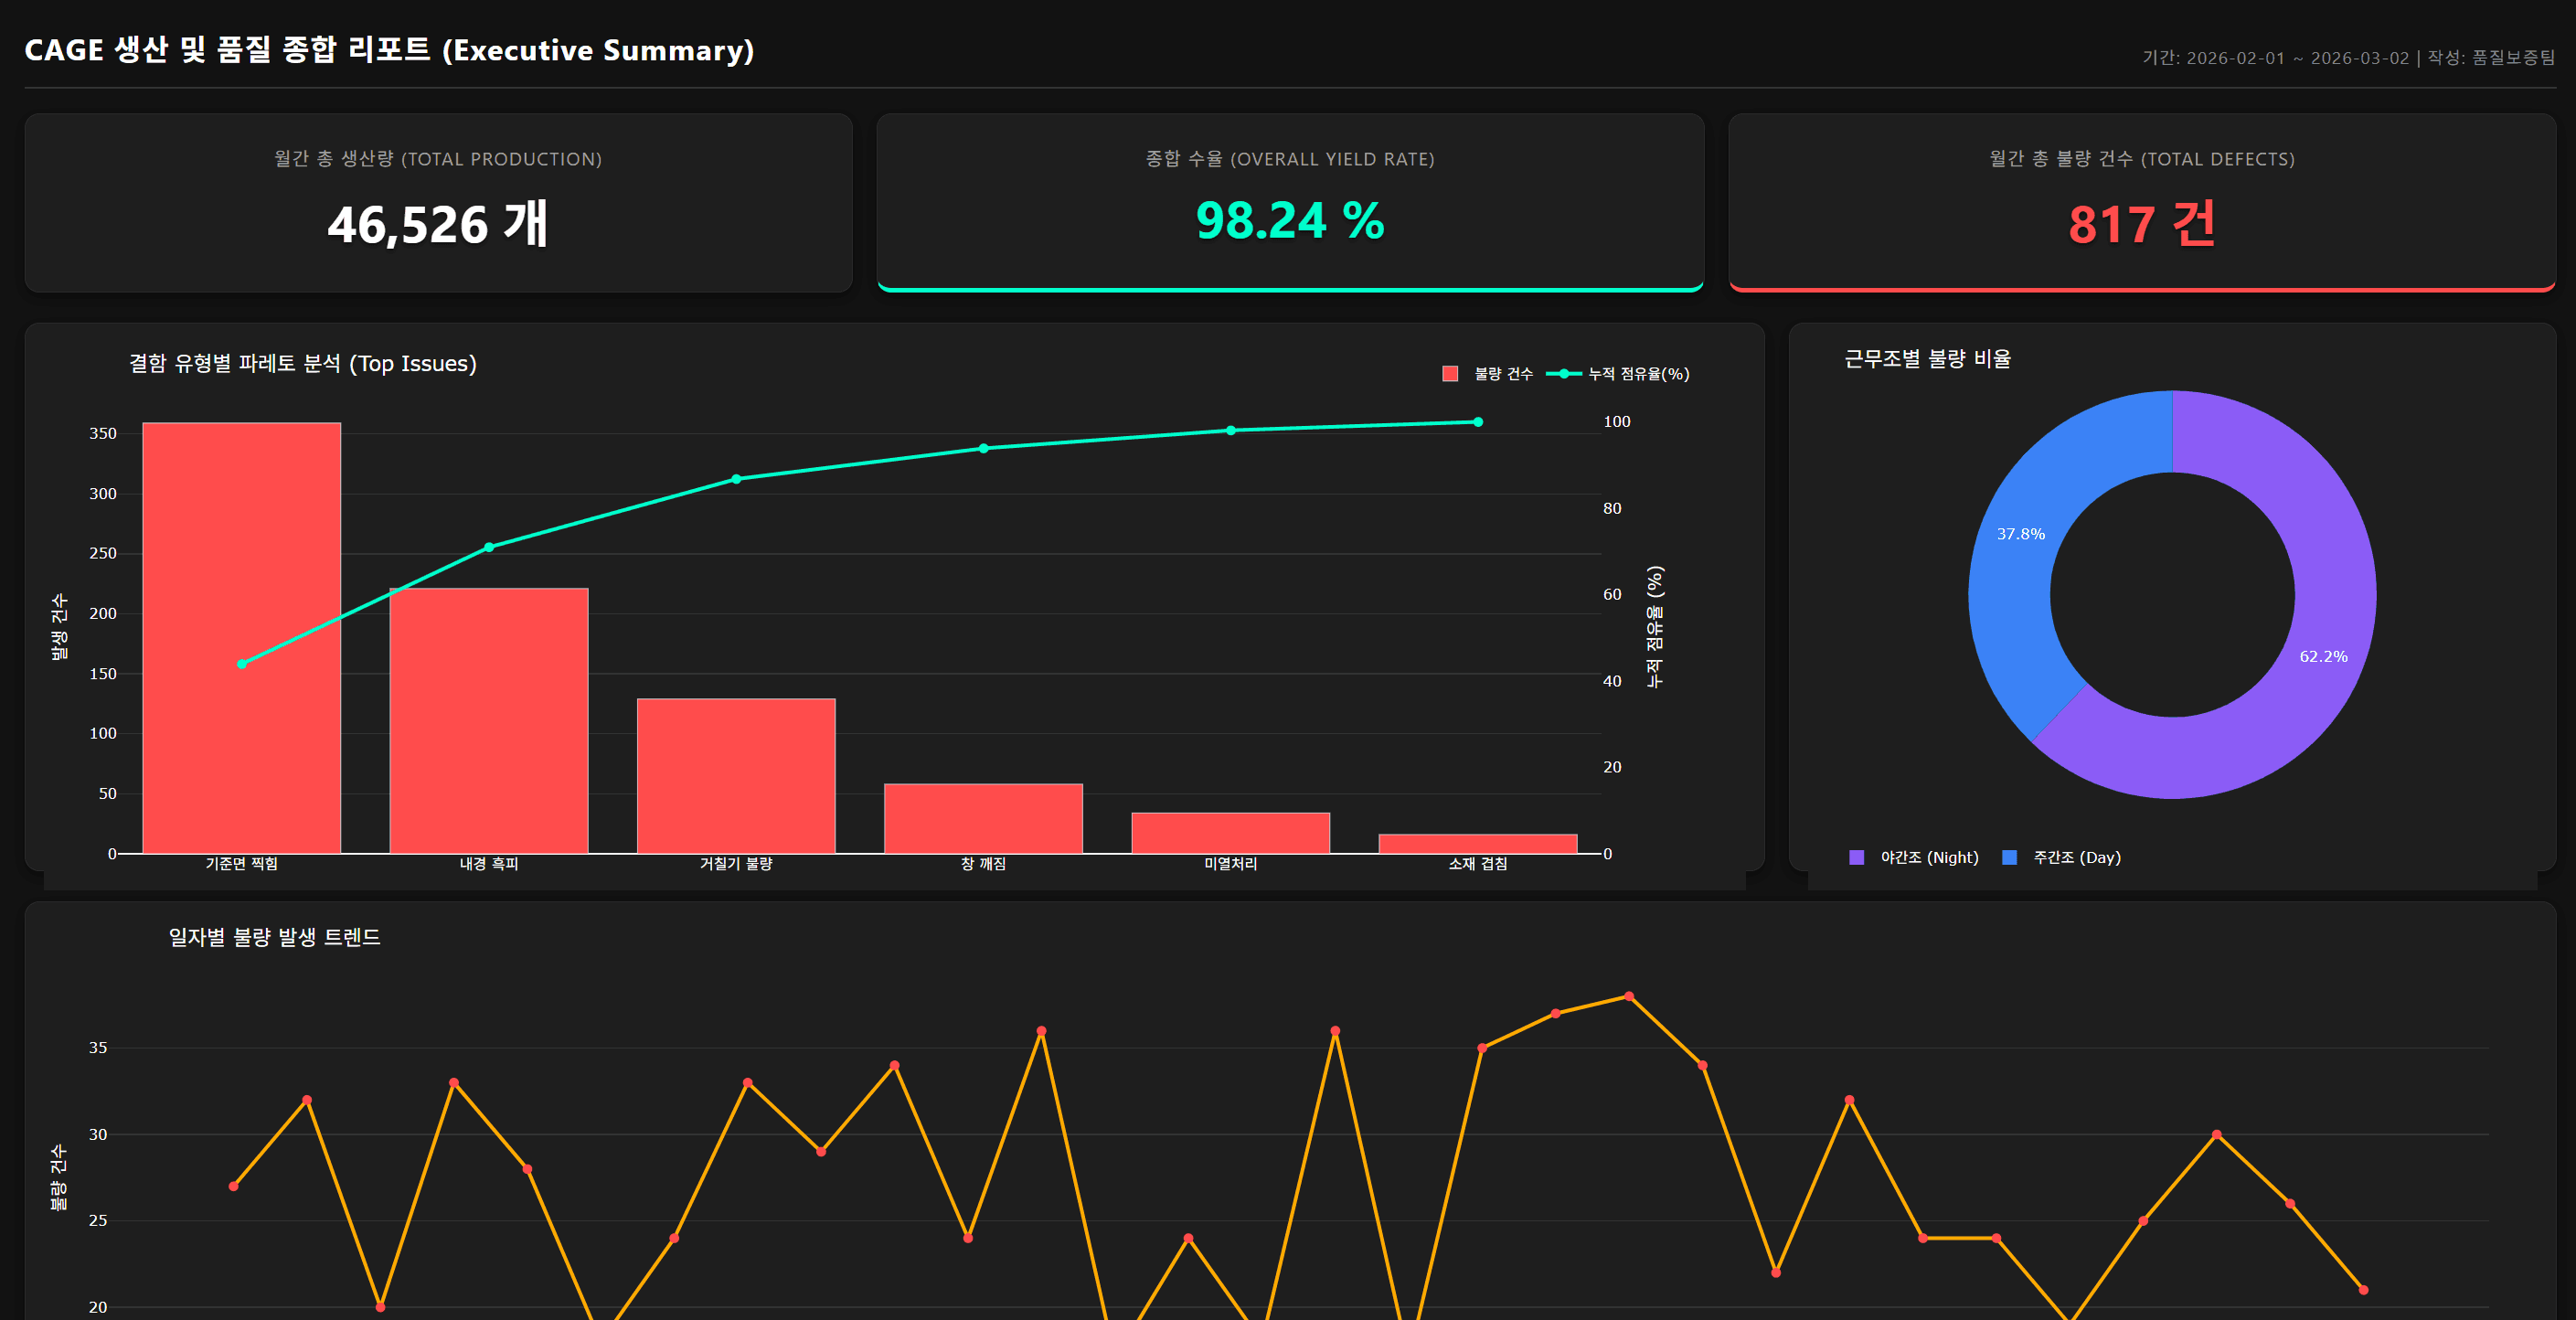The image size is (2576, 1320).
Task: Toggle the 주간조 (Day) legend entry
Action: point(2062,858)
